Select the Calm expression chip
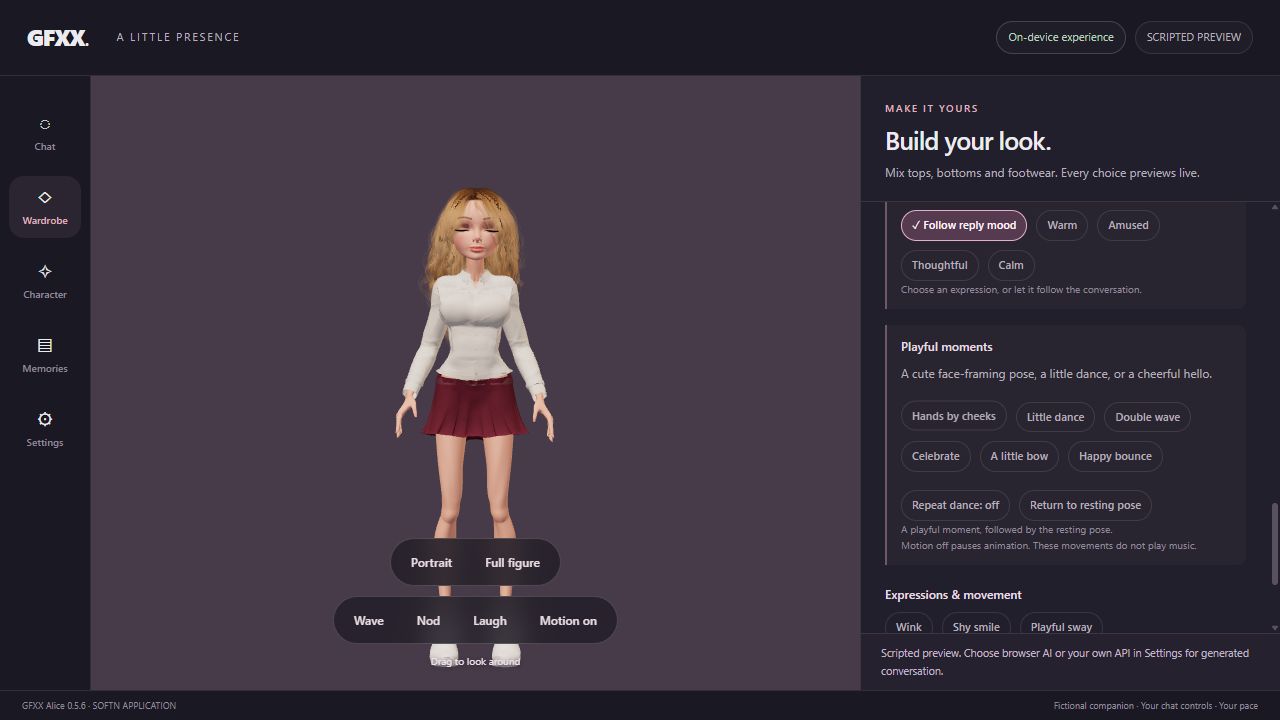The width and height of the screenshot is (1280, 720). 1011,265
